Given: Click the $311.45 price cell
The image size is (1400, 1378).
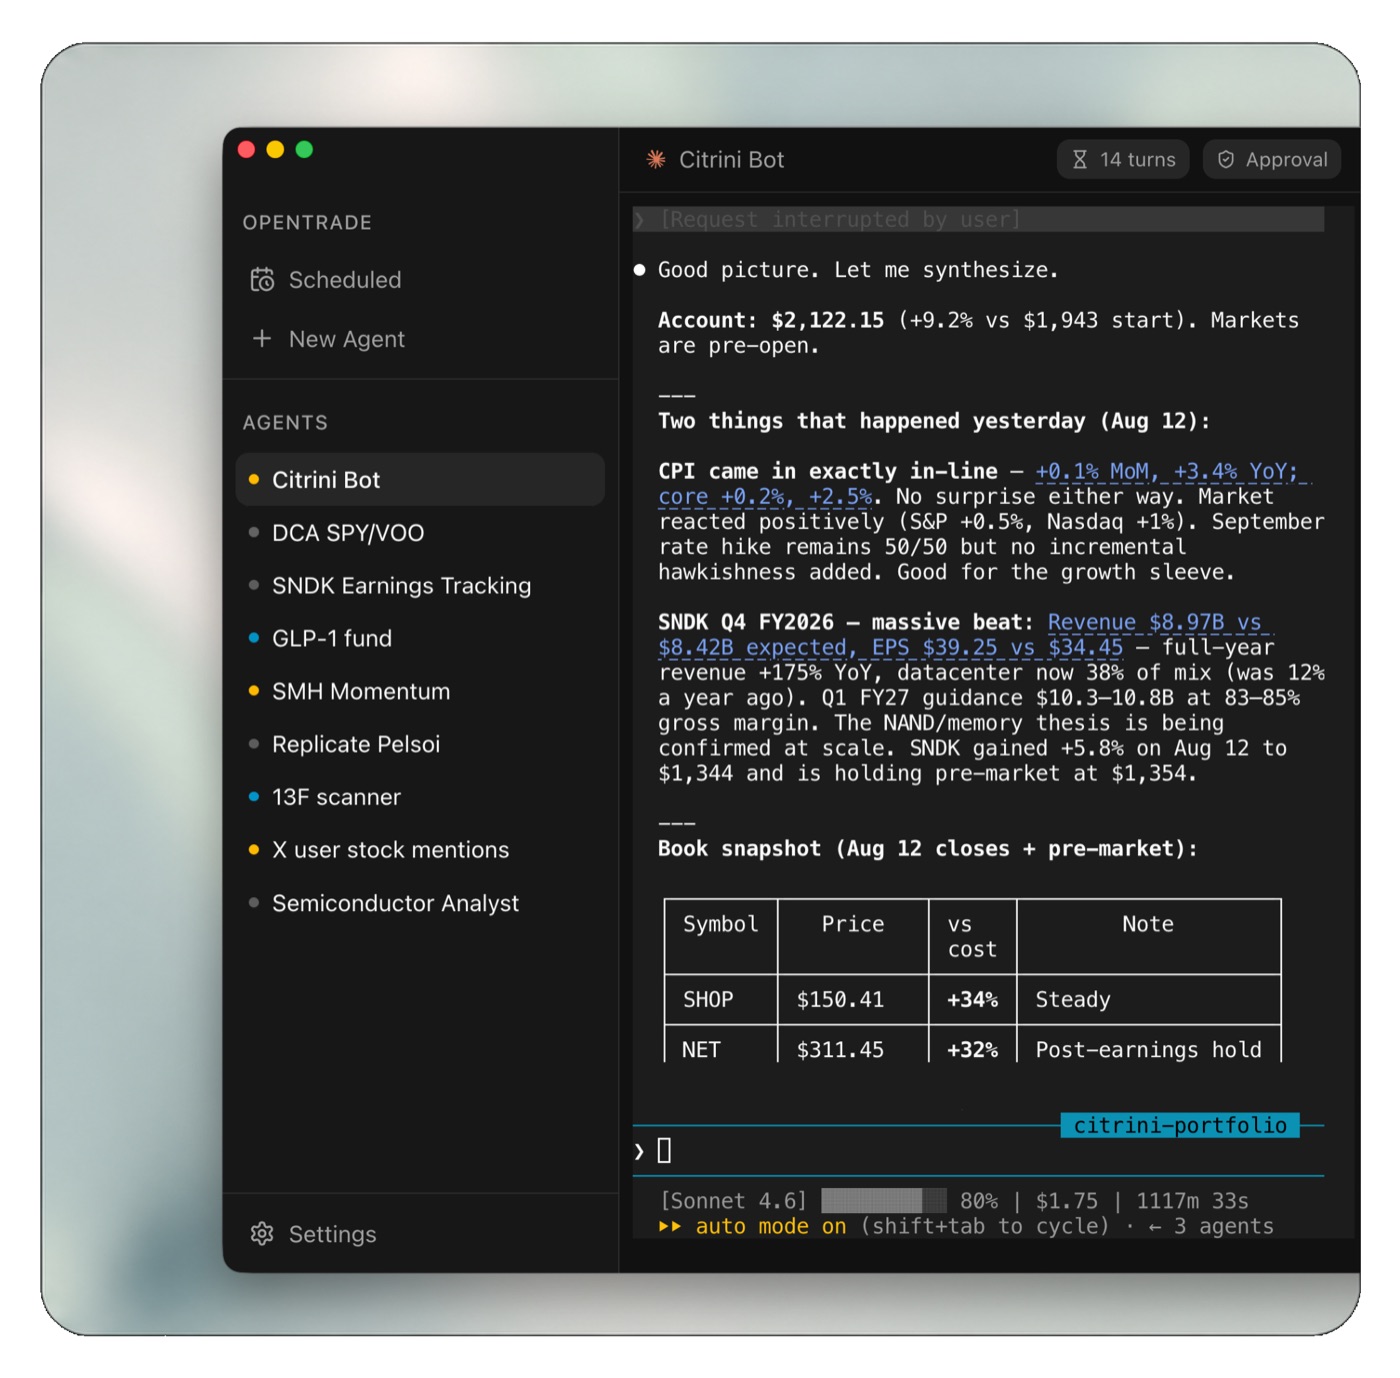Looking at the screenshot, I should 853,1046.
